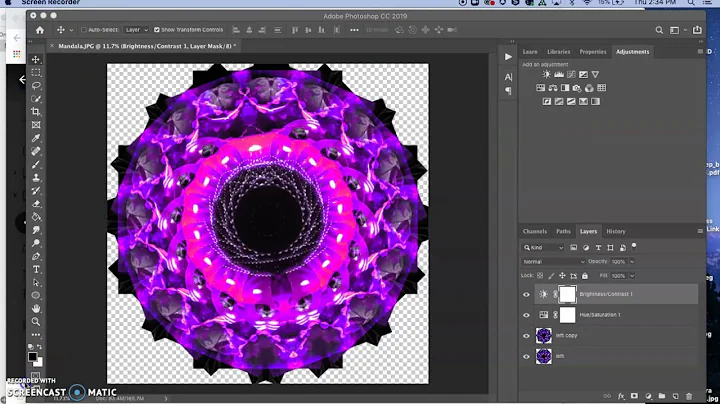Select the Eyedropper tool
Image resolution: width=720 pixels, height=404 pixels.
pyautogui.click(x=36, y=138)
